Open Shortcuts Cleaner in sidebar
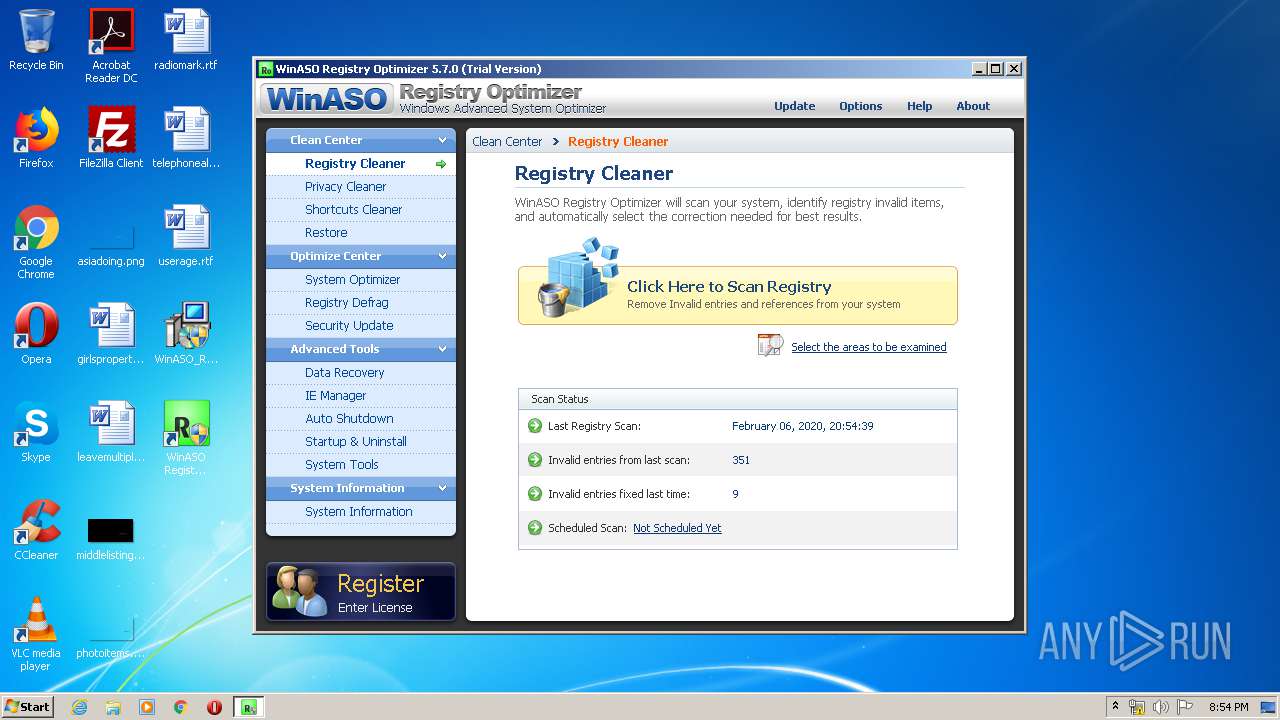Screen dimensions: 1280x720 (x=360, y=209)
